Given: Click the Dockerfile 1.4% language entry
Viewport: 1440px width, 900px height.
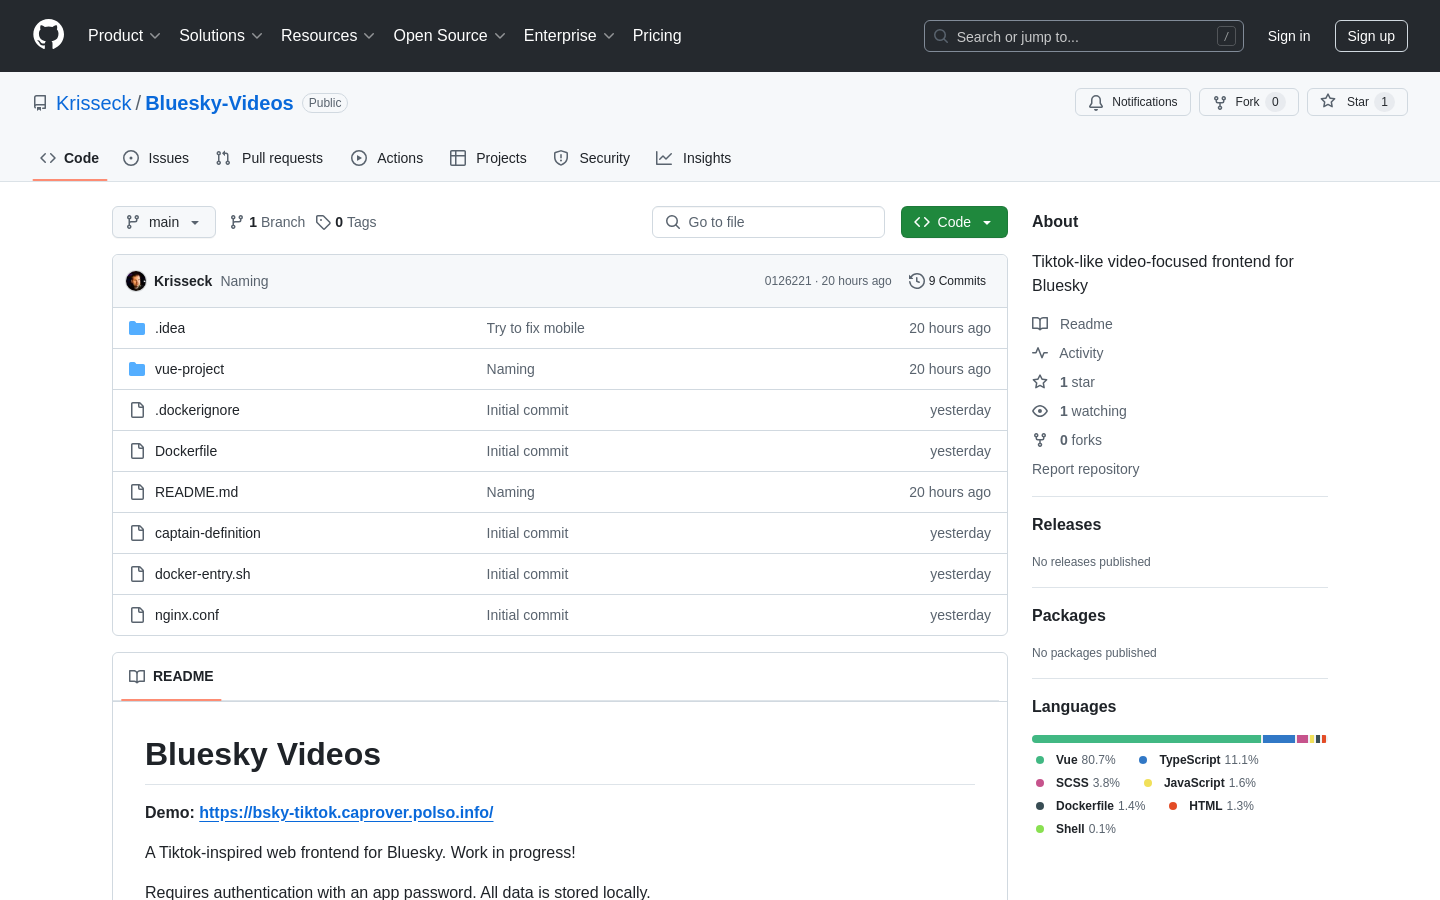Looking at the screenshot, I should pos(1090,806).
